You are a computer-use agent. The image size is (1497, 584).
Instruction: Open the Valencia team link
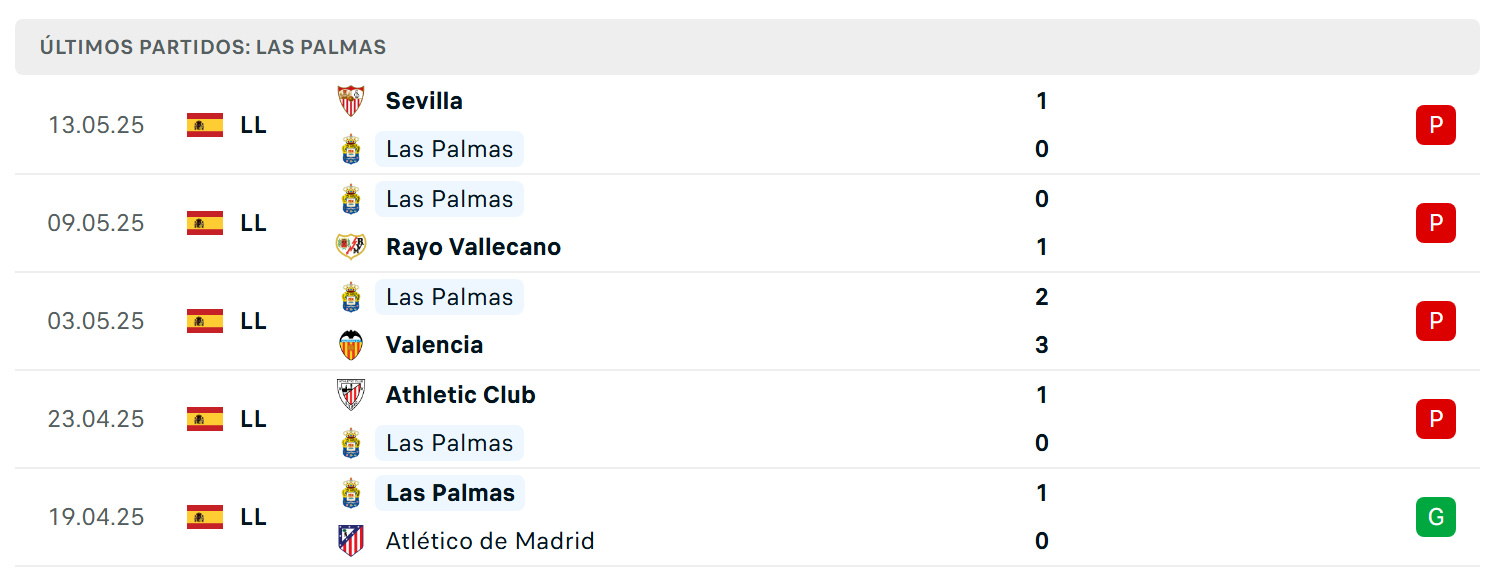pyautogui.click(x=434, y=345)
